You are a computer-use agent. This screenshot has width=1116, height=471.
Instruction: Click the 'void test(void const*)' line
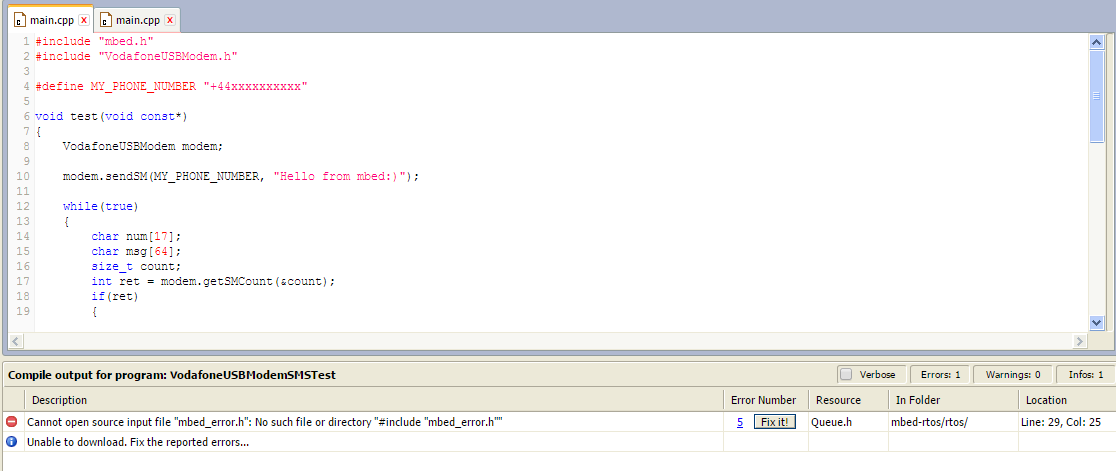[111, 116]
